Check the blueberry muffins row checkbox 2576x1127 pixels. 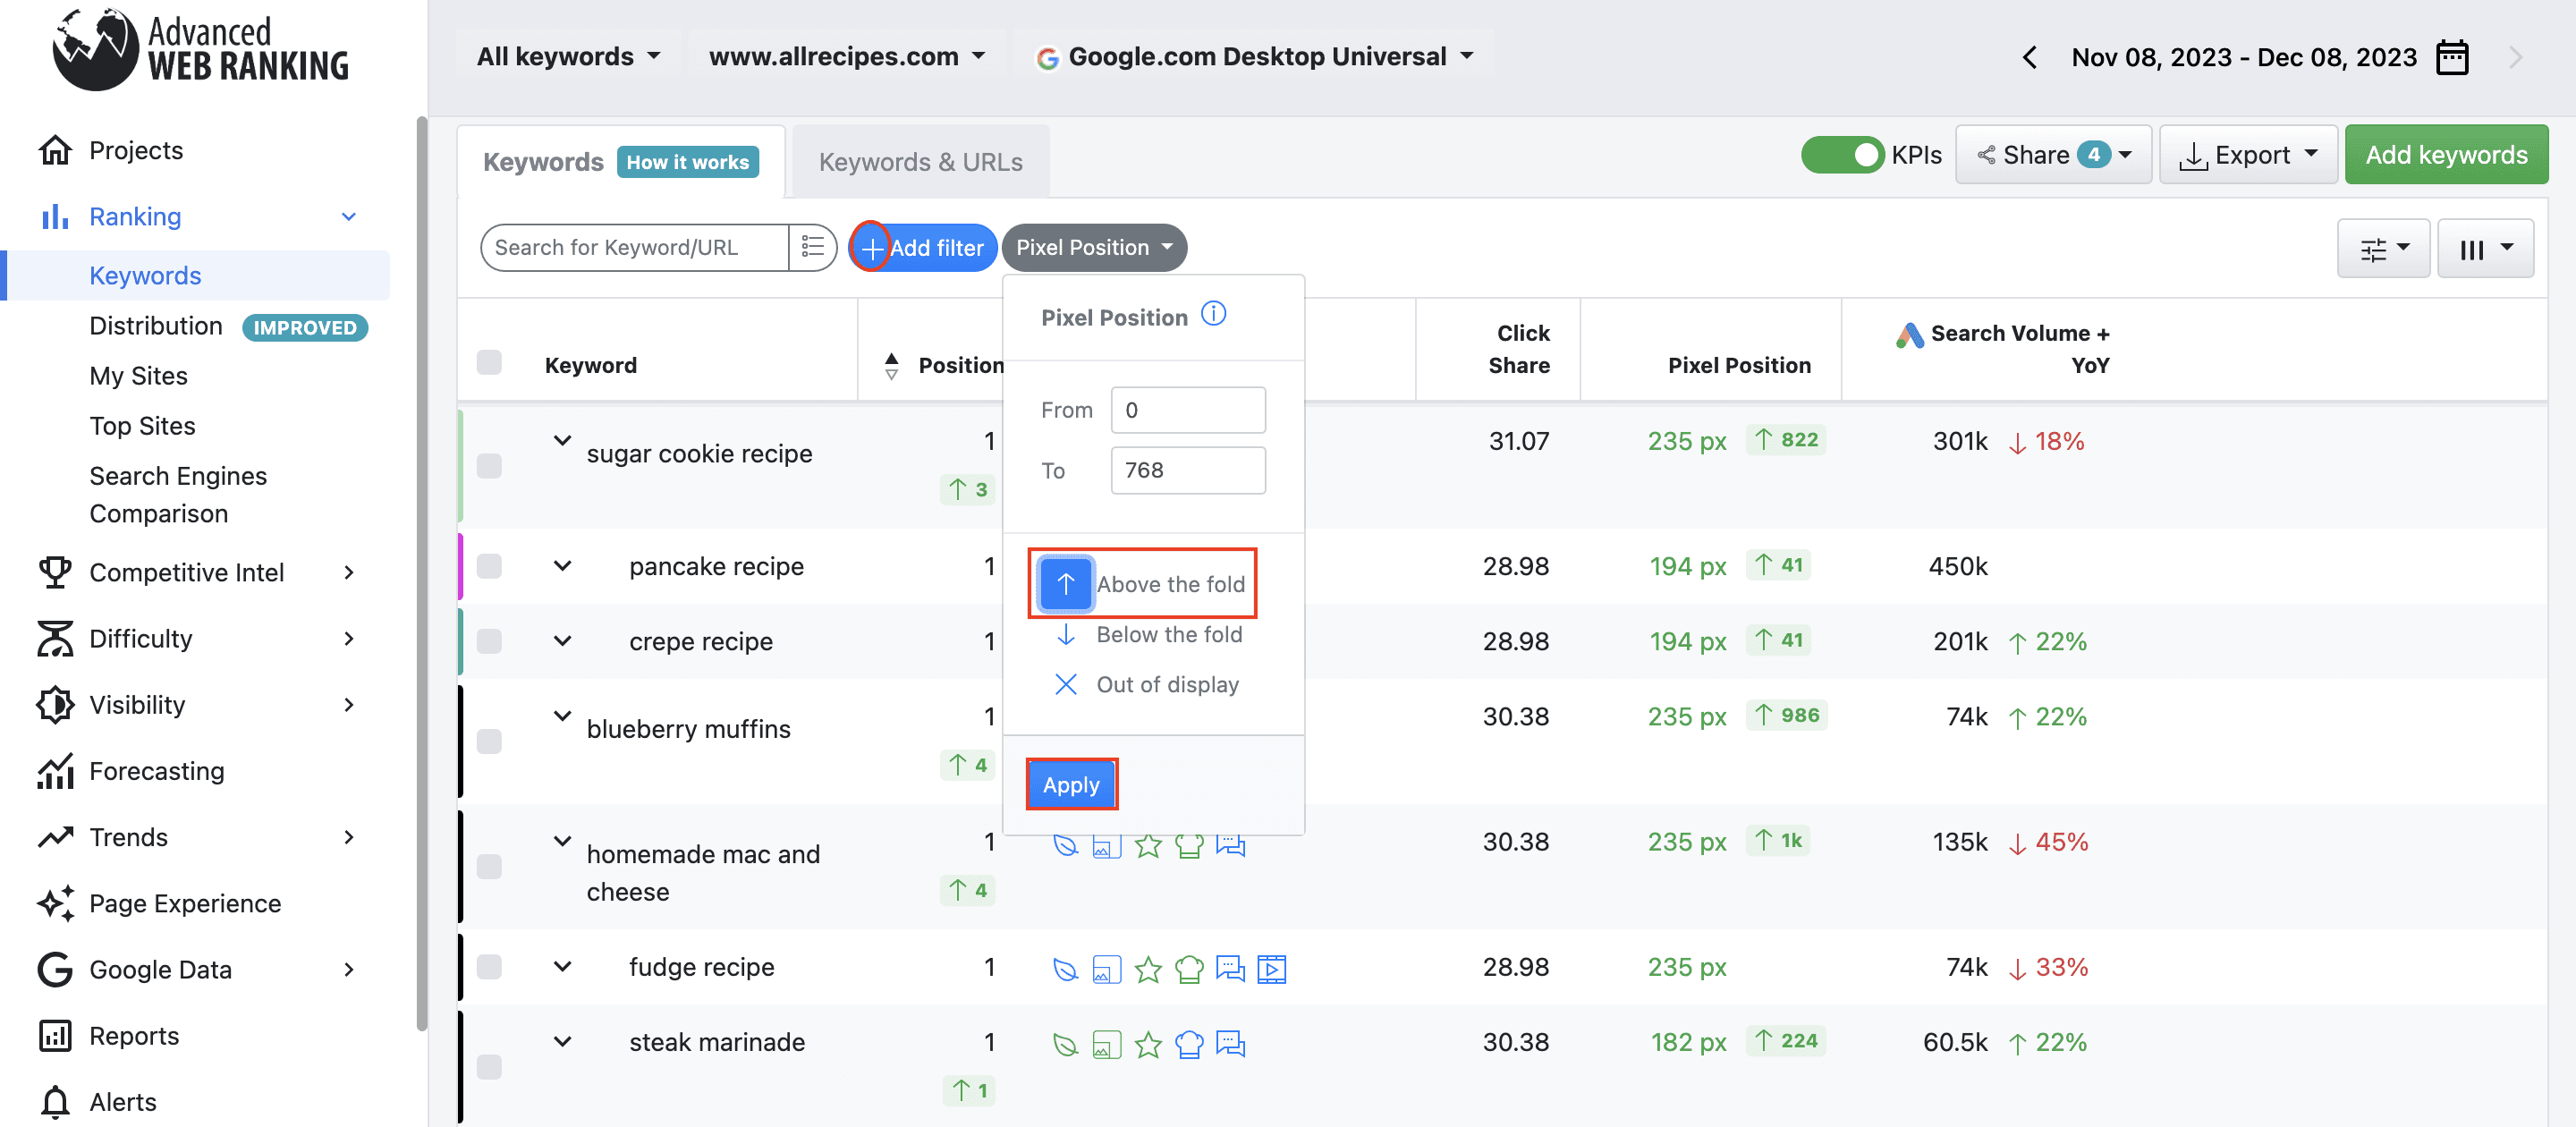489,741
